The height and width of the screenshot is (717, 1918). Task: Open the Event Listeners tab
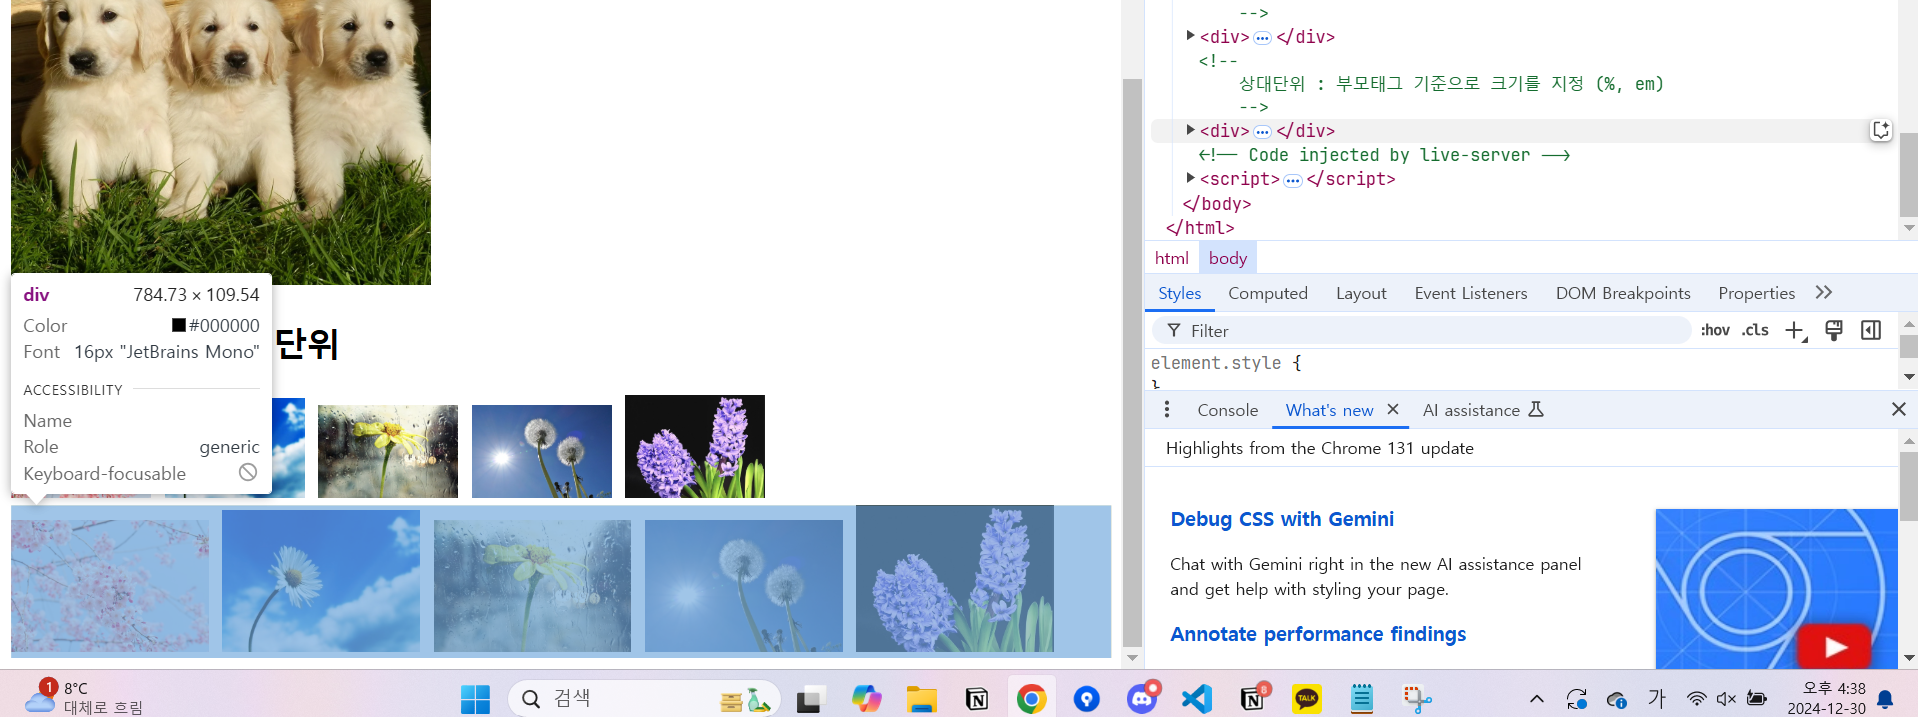click(1471, 293)
